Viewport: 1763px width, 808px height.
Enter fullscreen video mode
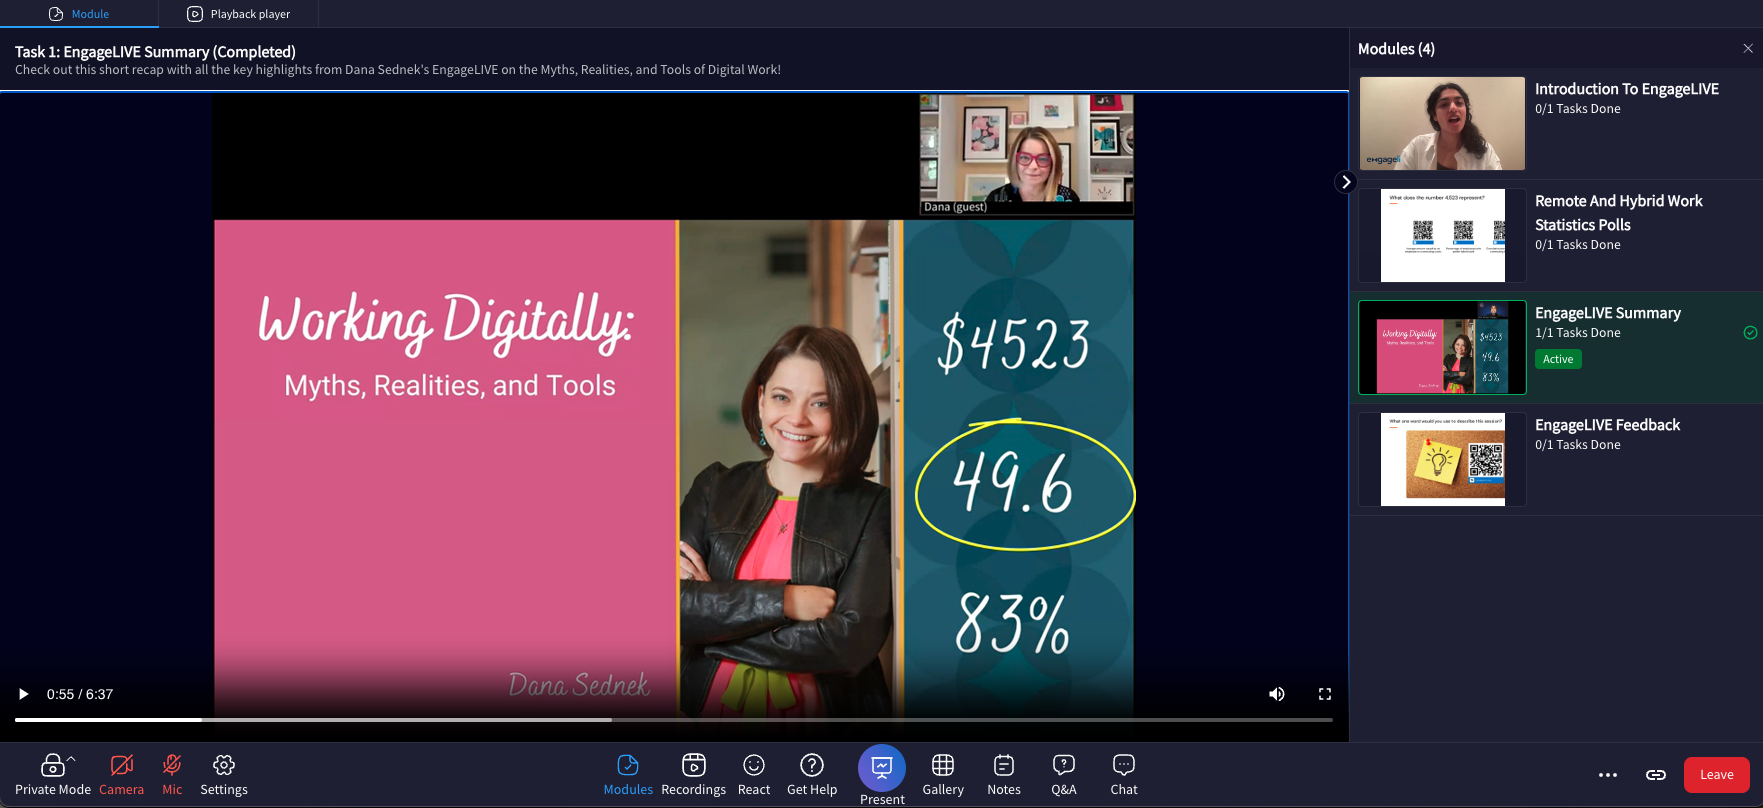pos(1325,694)
